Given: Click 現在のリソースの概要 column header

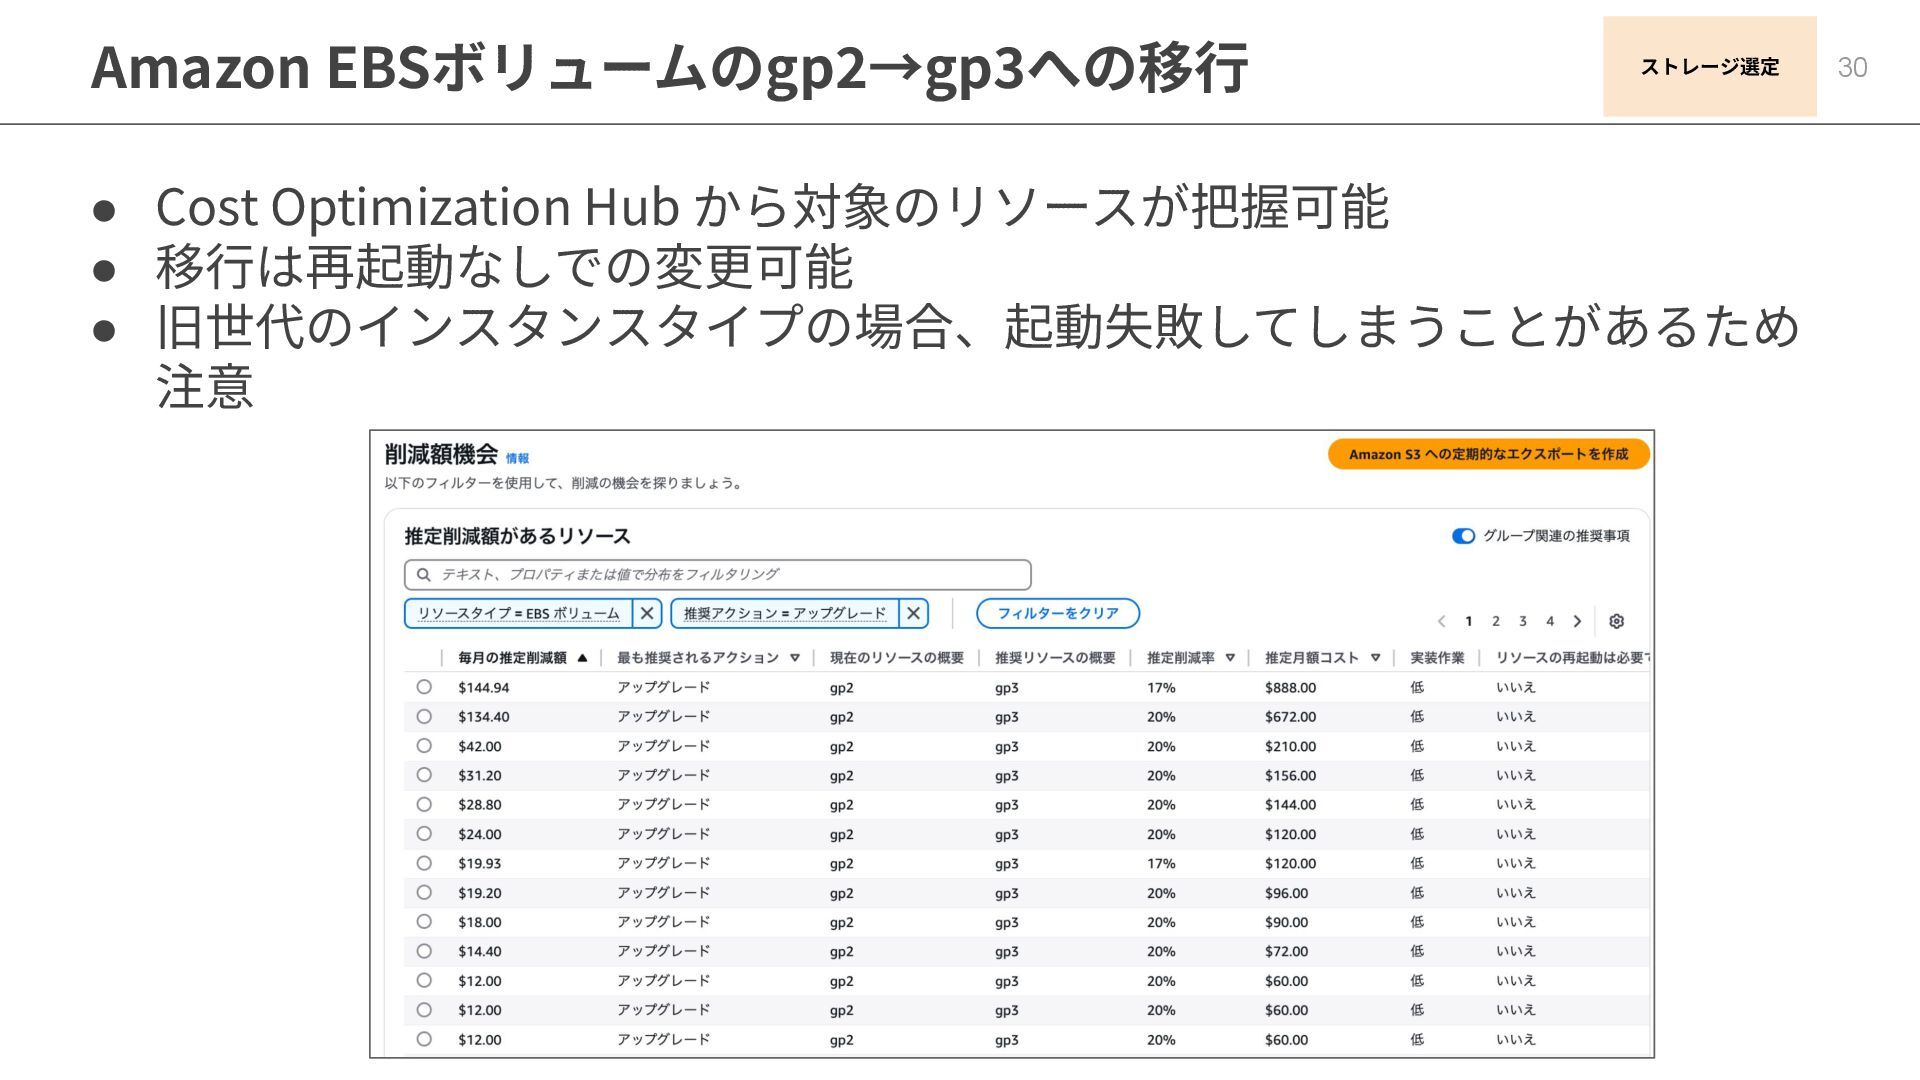Looking at the screenshot, I should coord(897,658).
